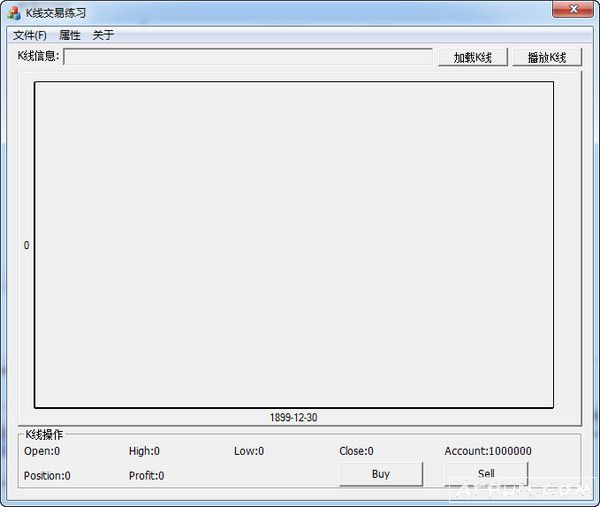This screenshot has height=507, width=600.
Task: Click the Sell button
Action: (486, 474)
